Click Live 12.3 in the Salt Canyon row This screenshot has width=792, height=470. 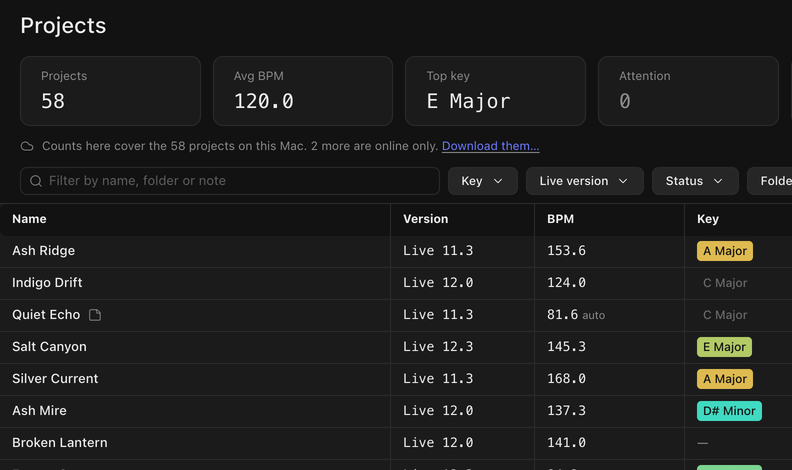438,347
